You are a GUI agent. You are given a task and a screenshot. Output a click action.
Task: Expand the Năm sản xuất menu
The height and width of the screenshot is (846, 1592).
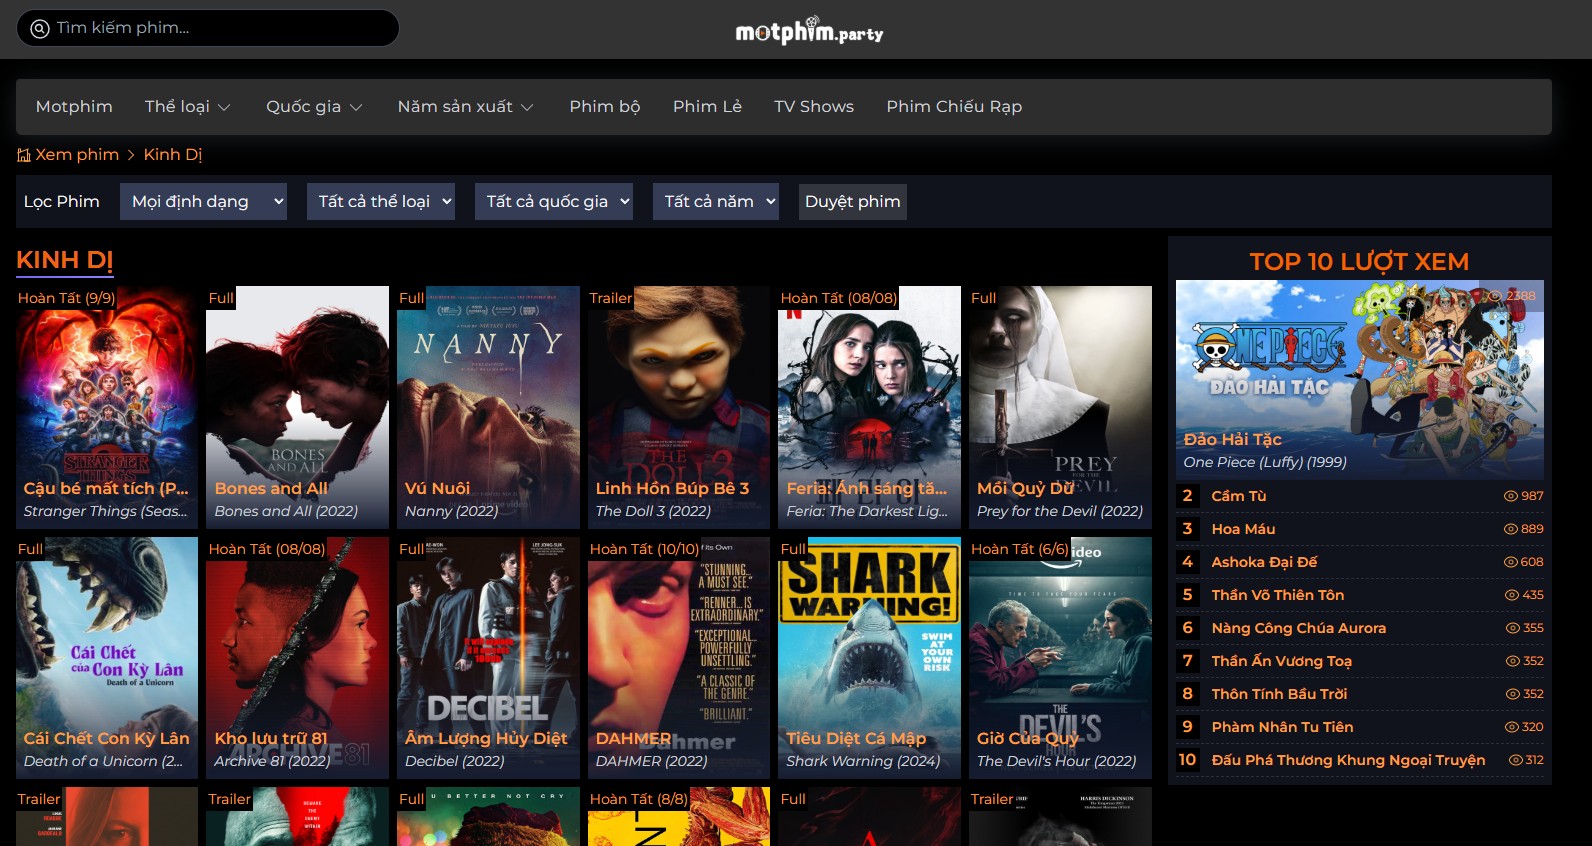tap(465, 107)
